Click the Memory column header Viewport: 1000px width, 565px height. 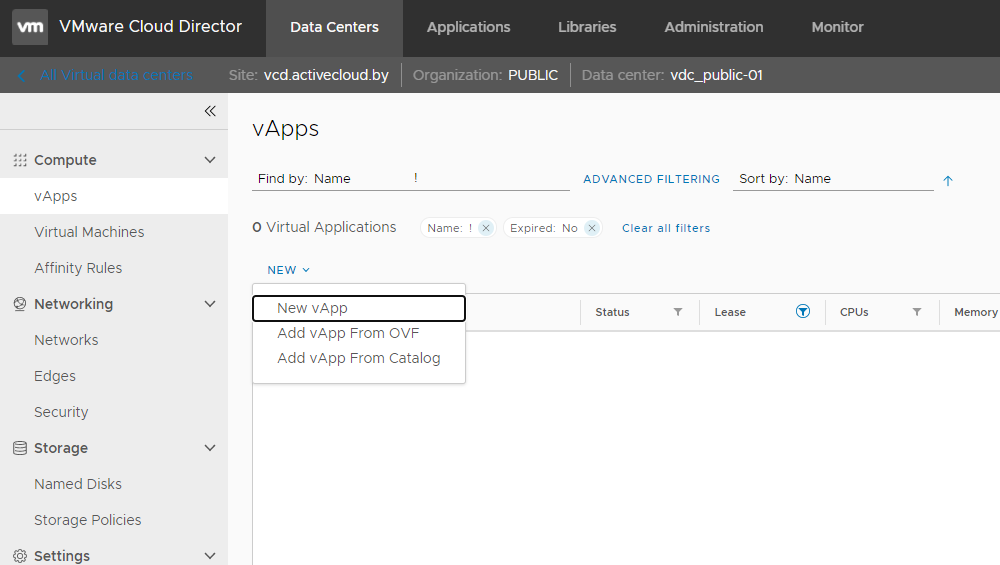[x=976, y=312]
